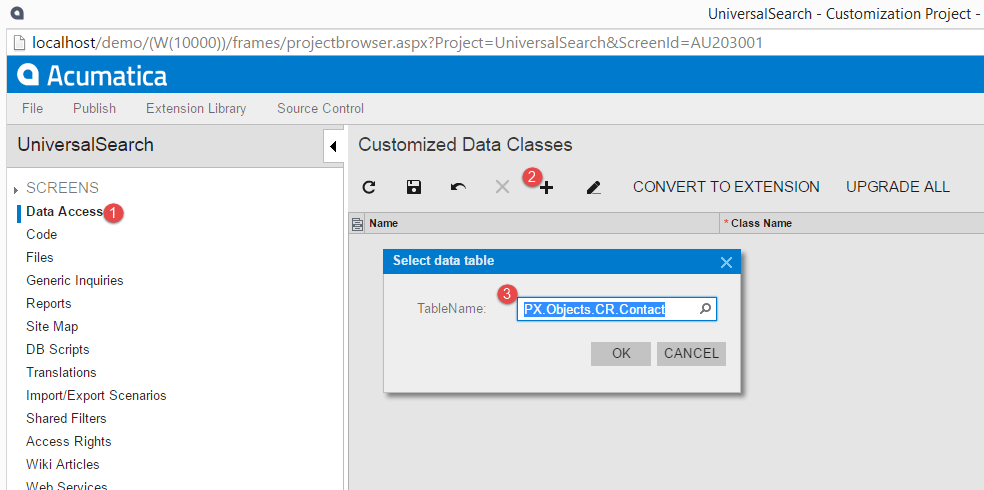Screen dimensions: 984x490
Task: Open the Extension Library menu
Action: click(x=196, y=108)
